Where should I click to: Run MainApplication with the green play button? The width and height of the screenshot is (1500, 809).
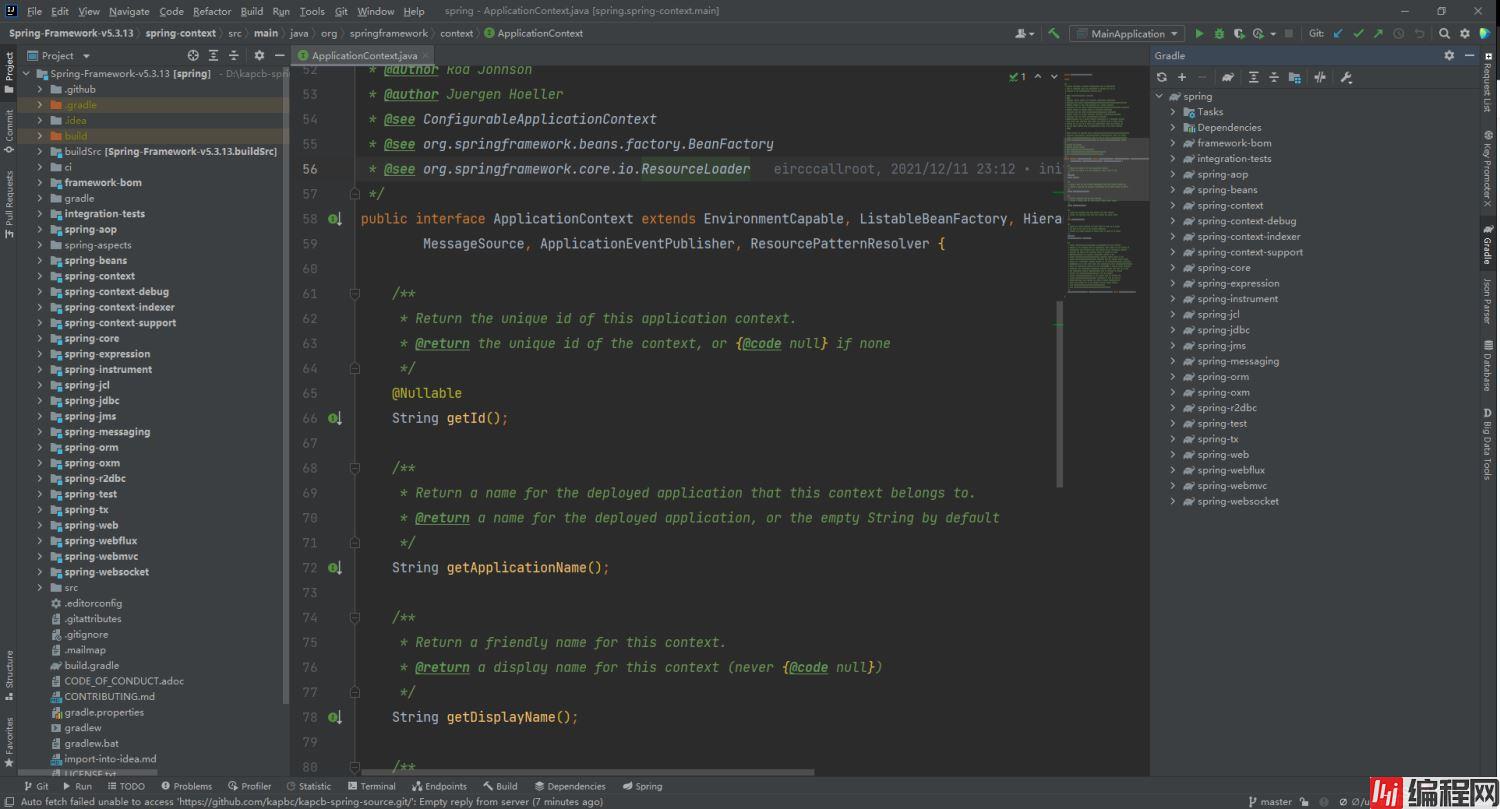point(1200,33)
